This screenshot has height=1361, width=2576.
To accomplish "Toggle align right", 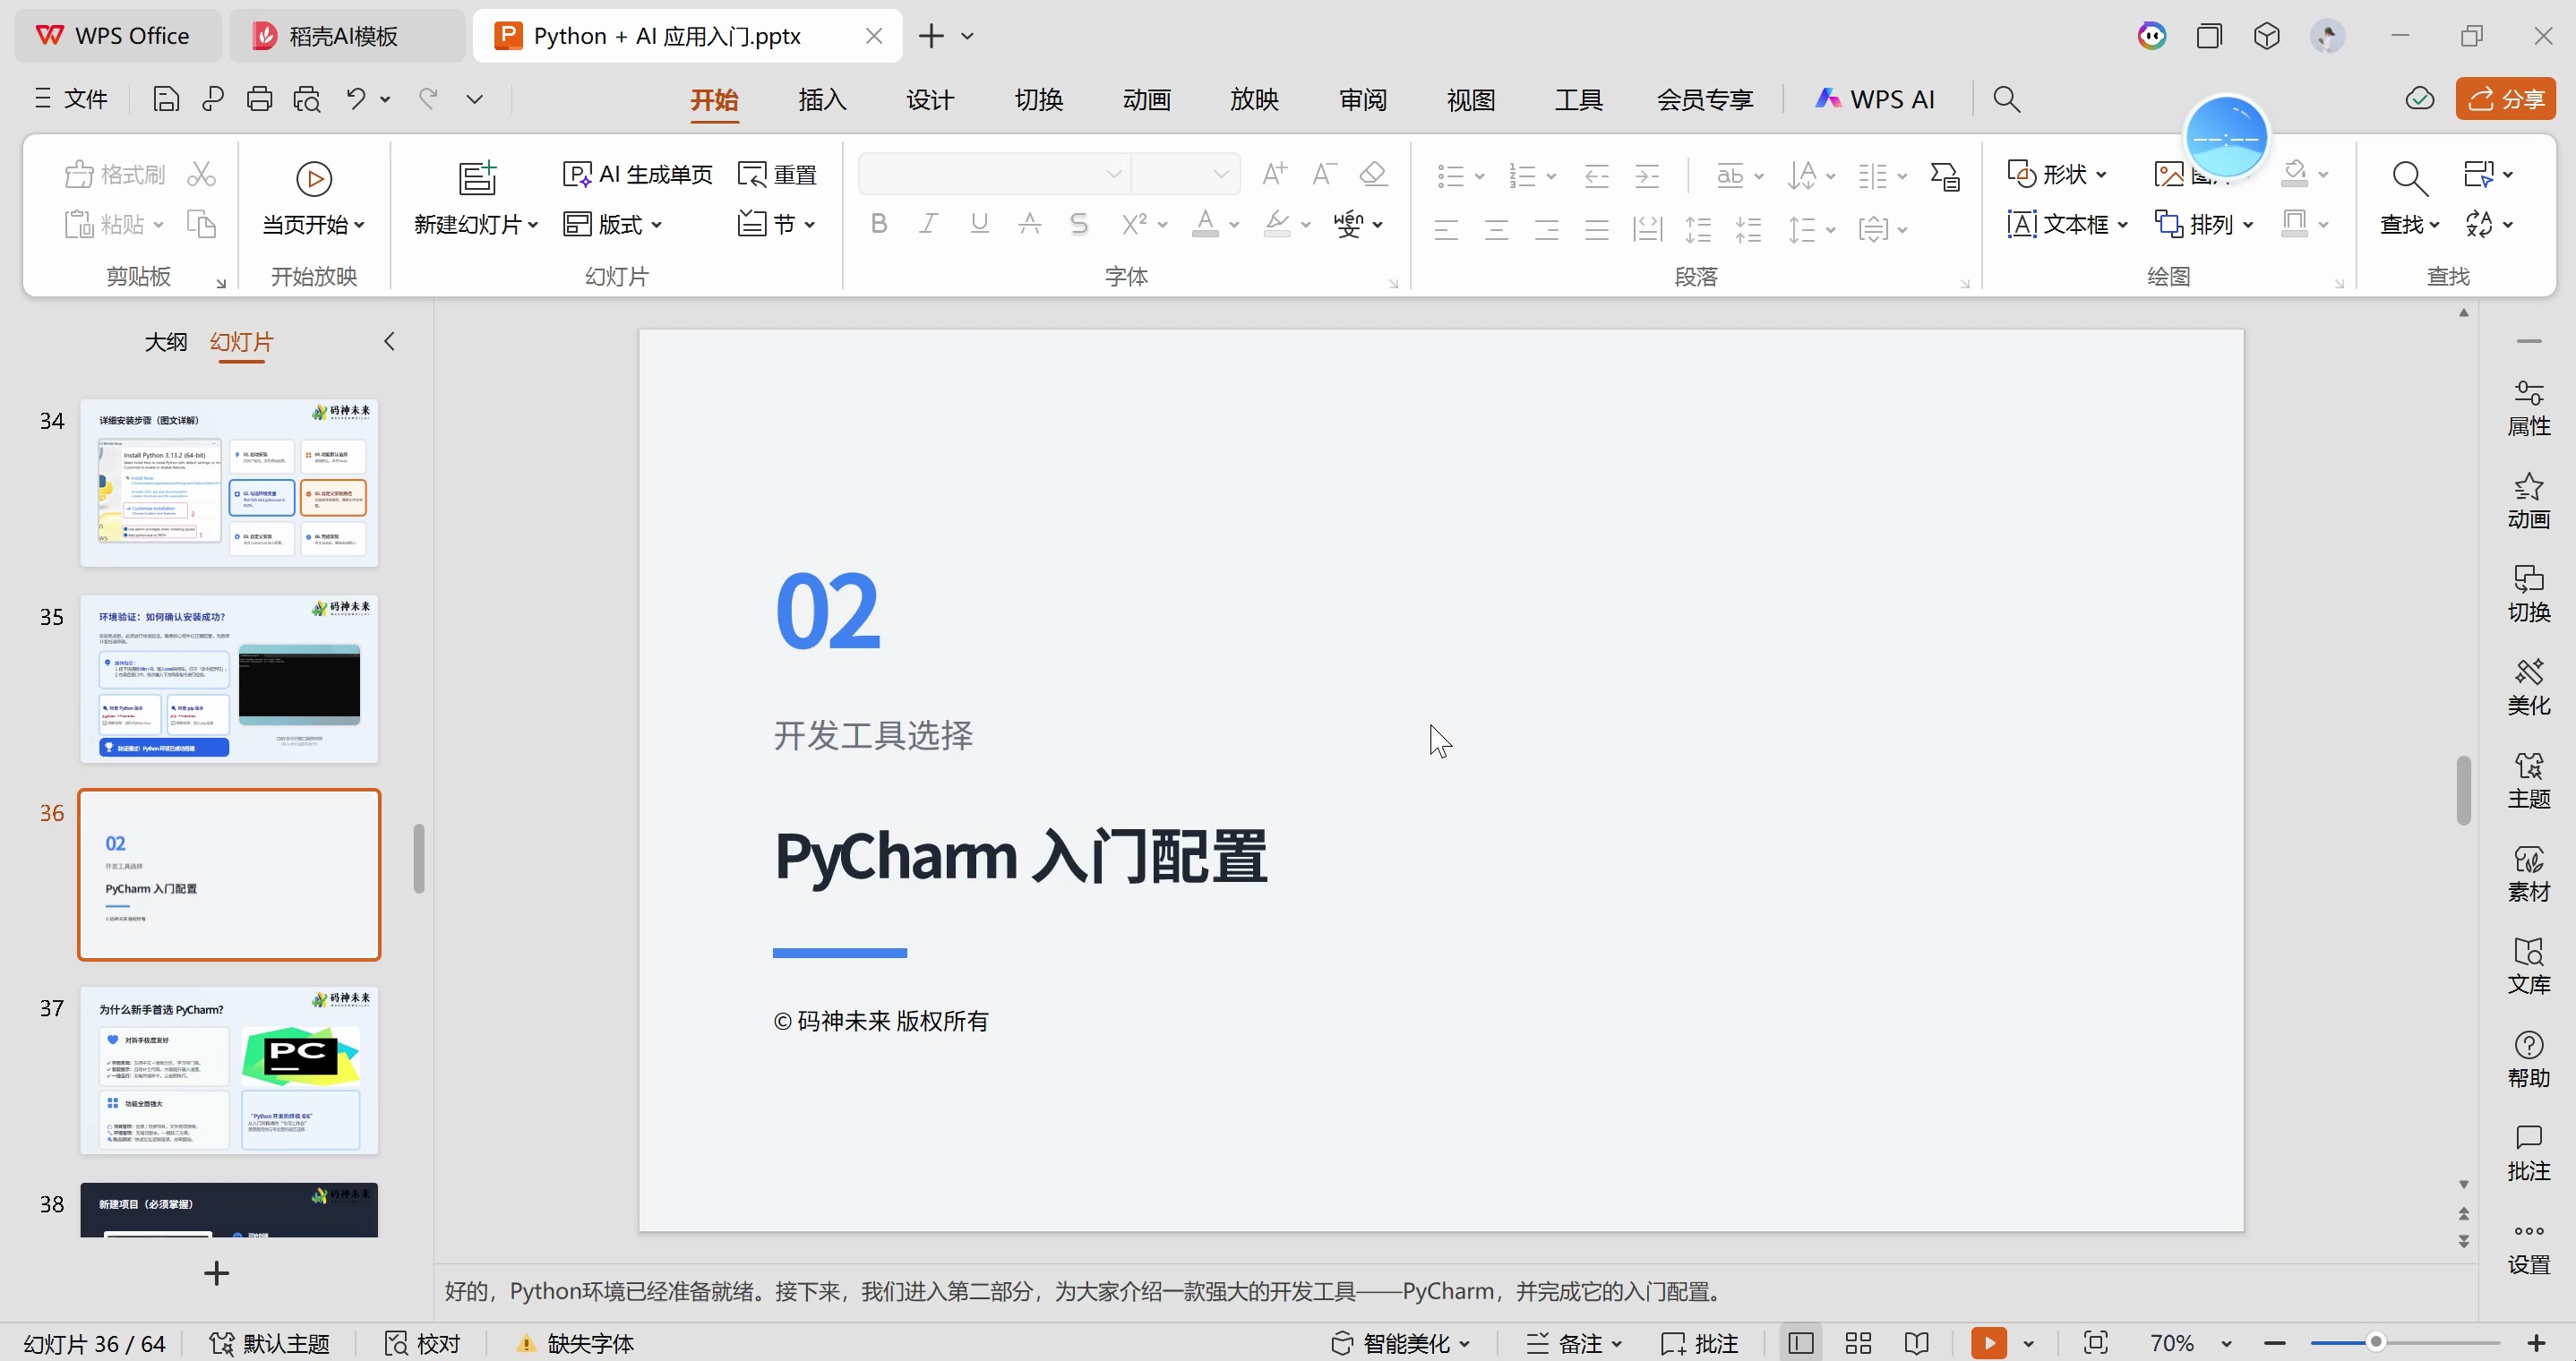I will [x=1546, y=230].
